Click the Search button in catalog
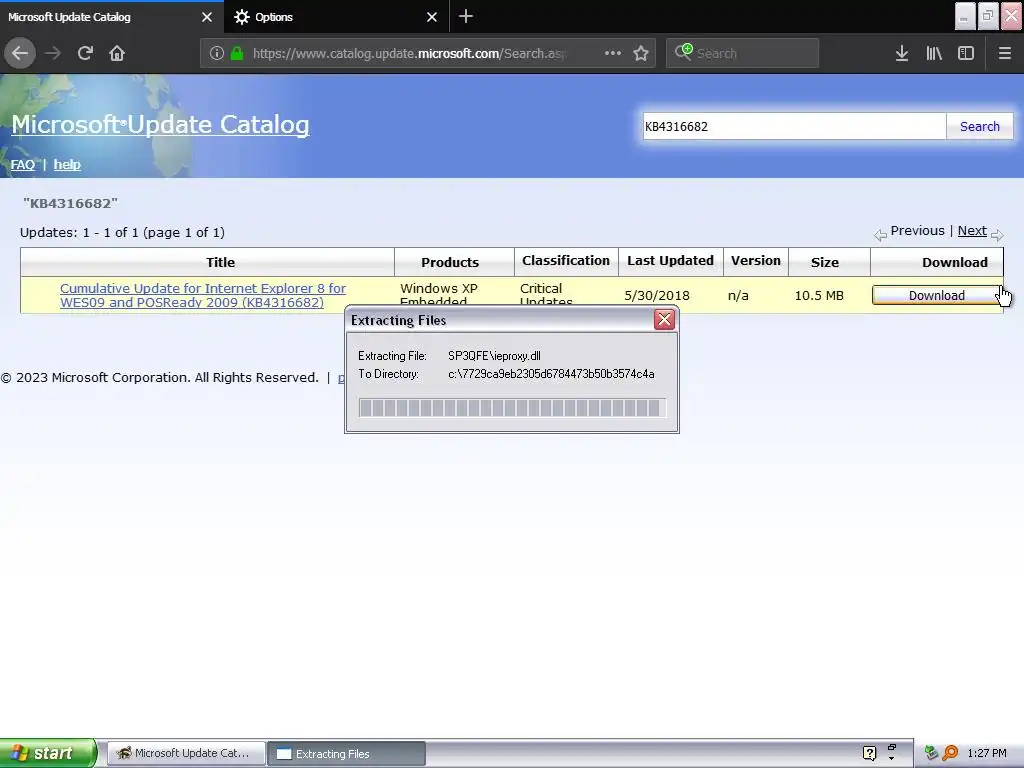Image resolution: width=1024 pixels, height=768 pixels. 980,126
